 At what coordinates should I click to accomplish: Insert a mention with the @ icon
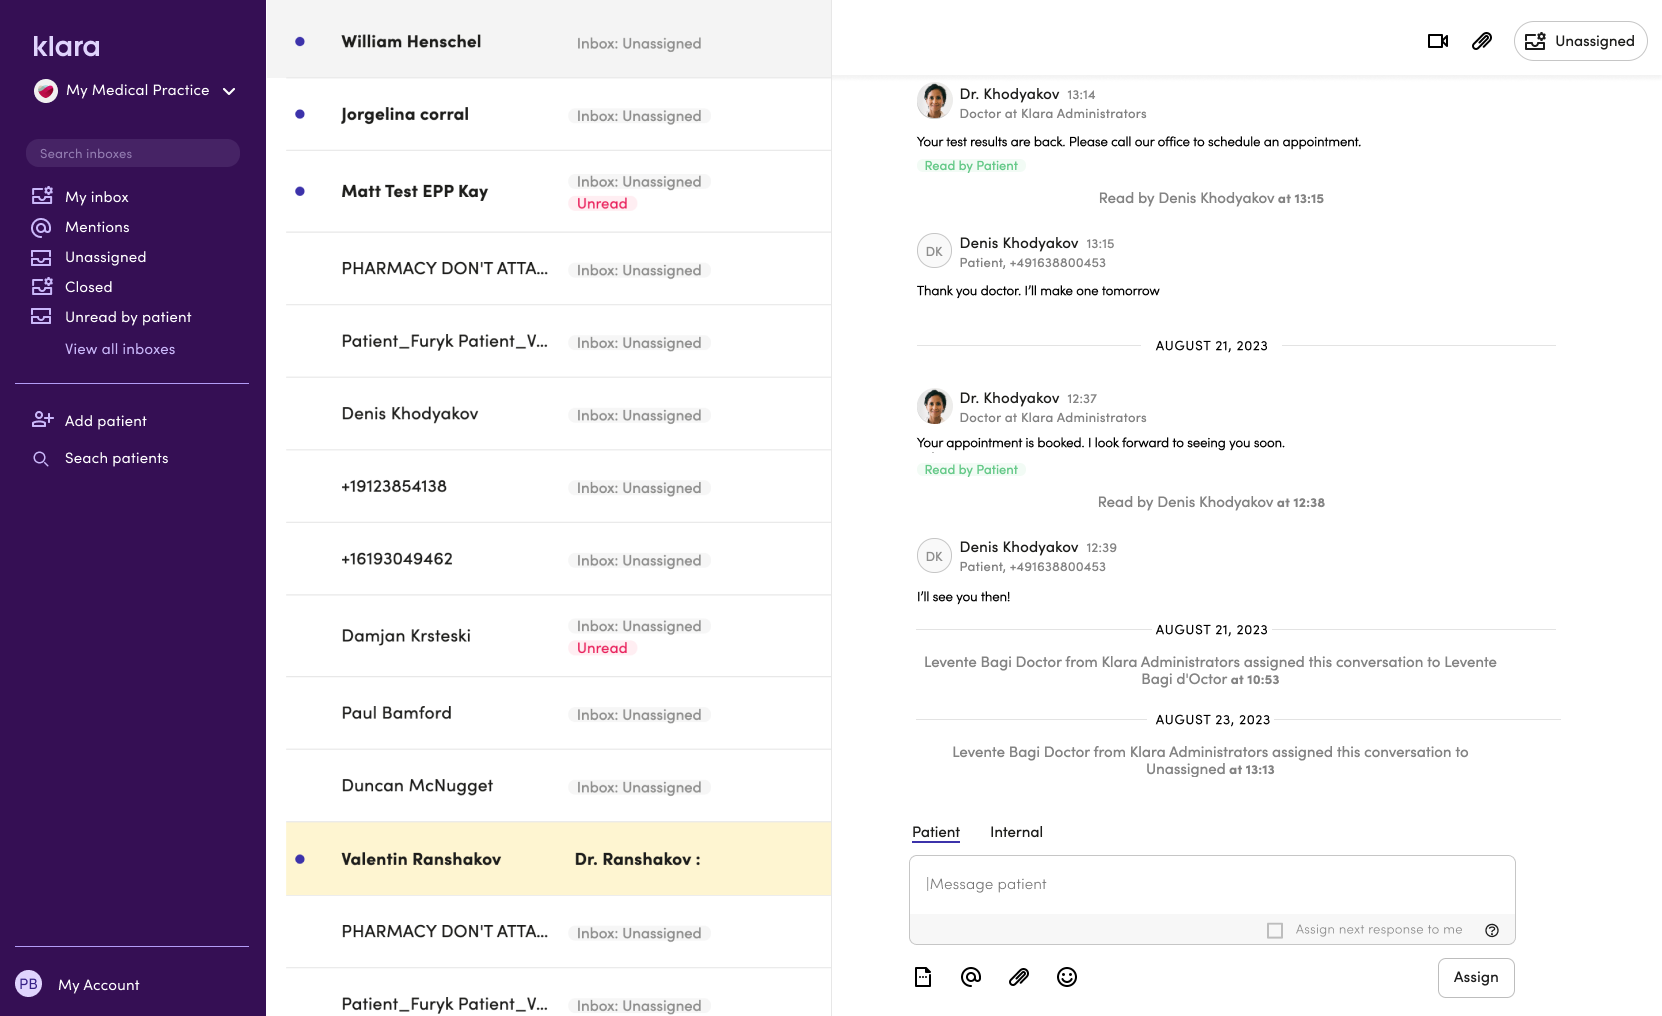point(970,977)
